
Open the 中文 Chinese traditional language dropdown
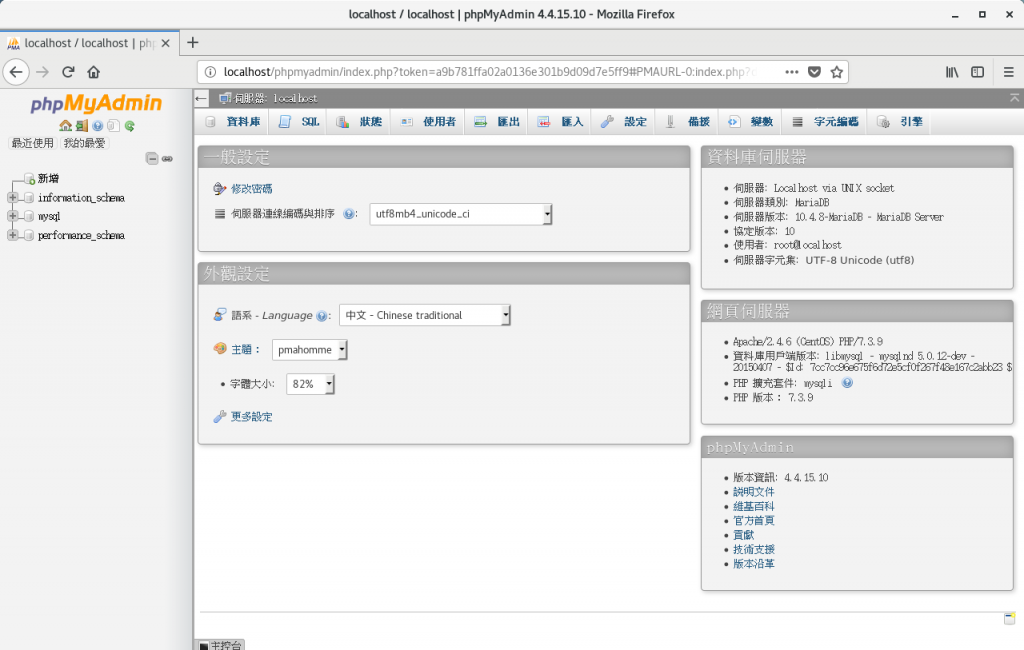tap(424, 316)
